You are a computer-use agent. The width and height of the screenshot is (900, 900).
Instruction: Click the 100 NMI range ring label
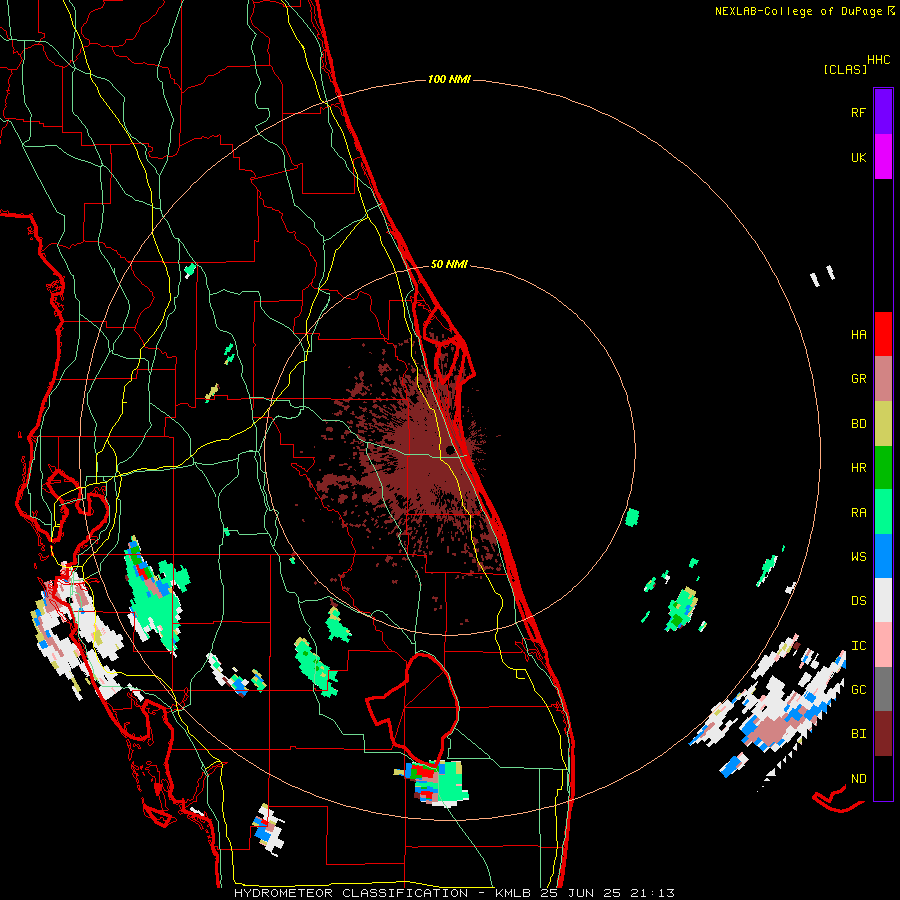pos(449,79)
